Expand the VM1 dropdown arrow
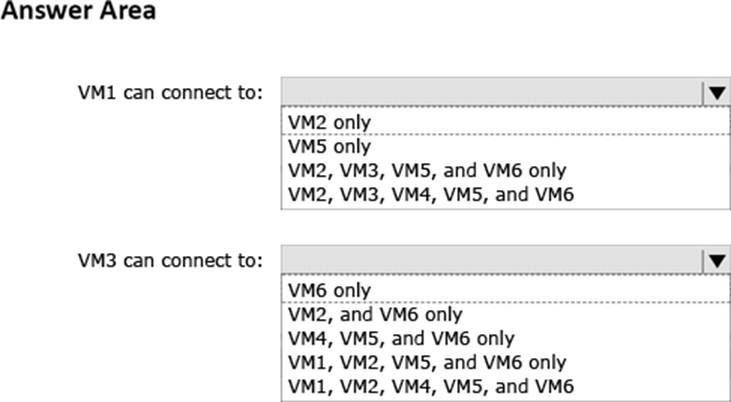This screenshot has height=402, width=731. click(717, 93)
